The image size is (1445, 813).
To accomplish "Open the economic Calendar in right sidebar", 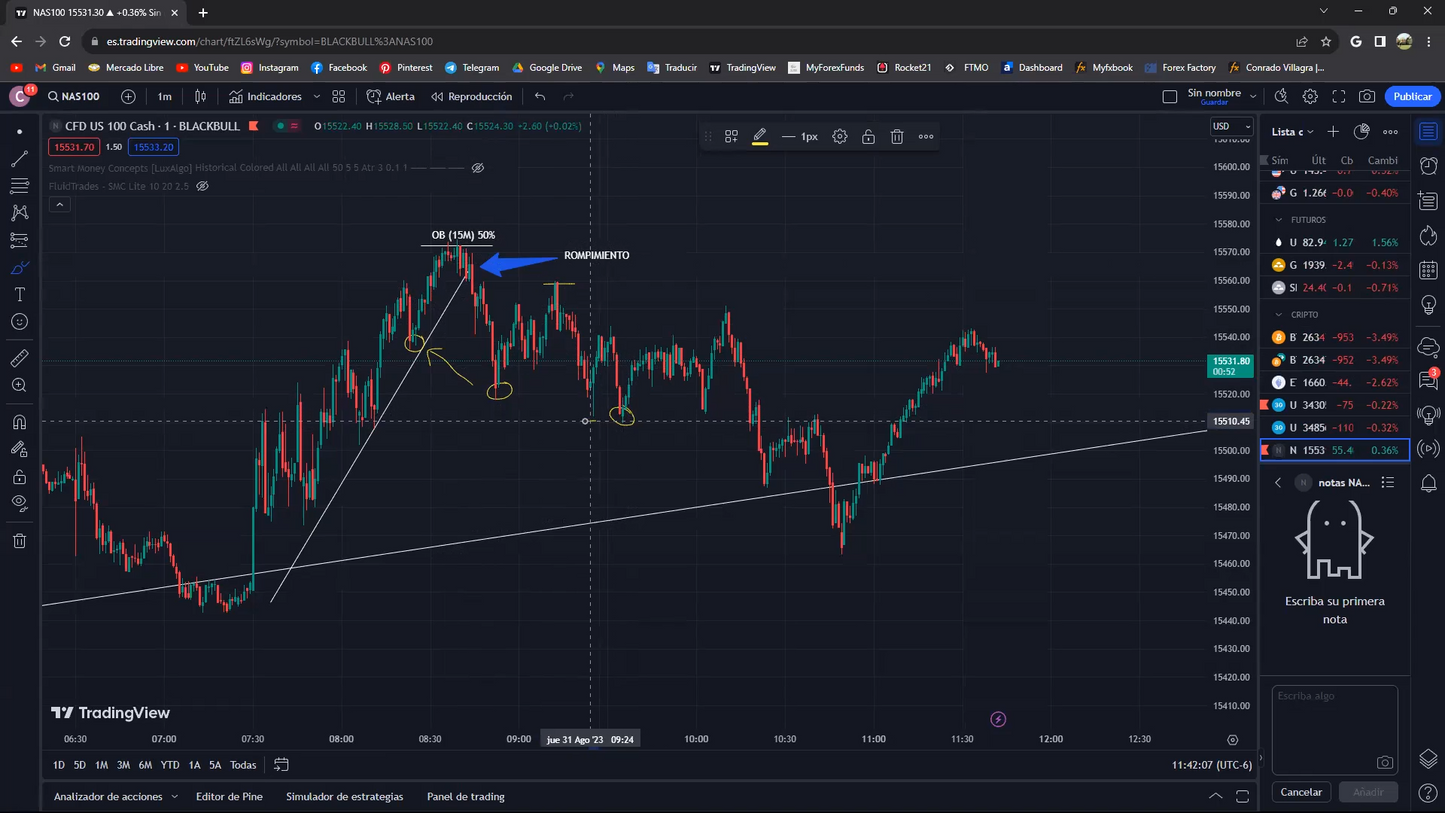I will tap(1428, 271).
